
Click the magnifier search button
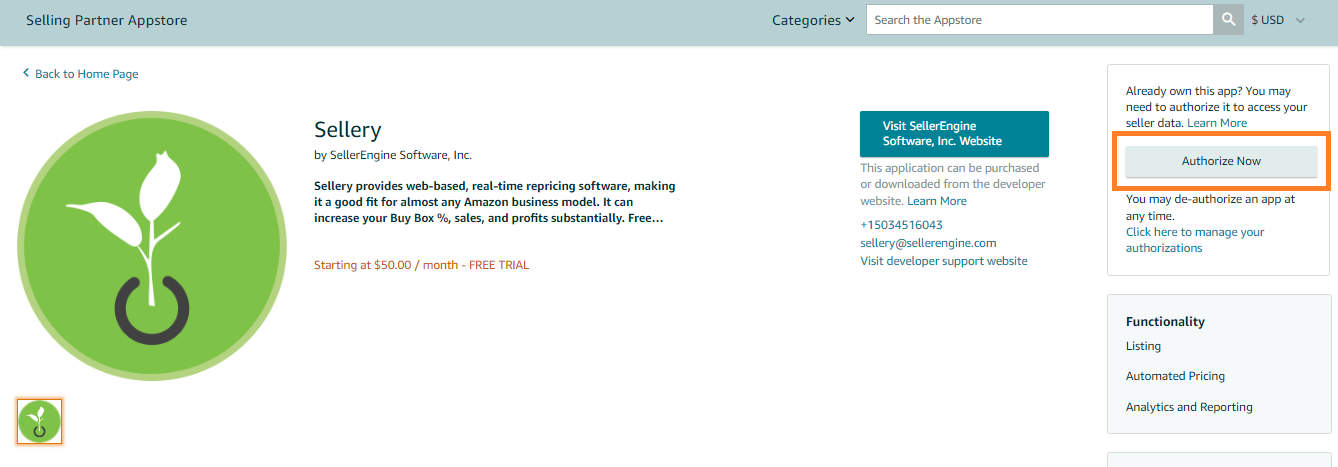coord(1228,20)
